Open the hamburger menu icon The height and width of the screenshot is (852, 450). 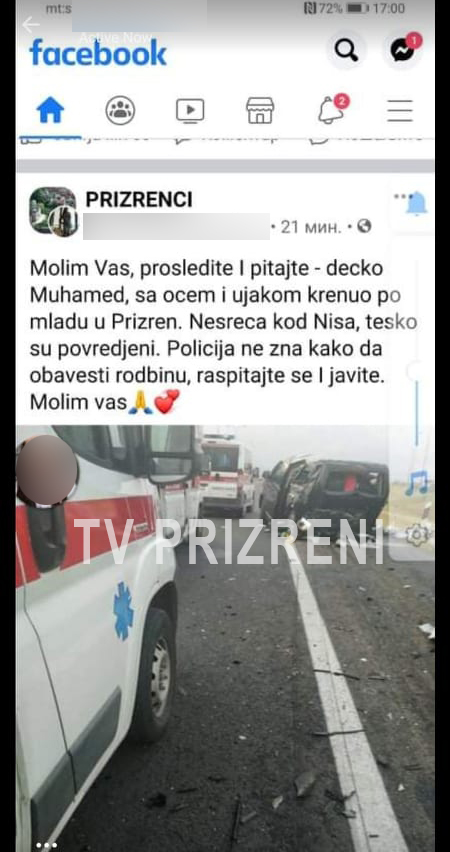[400, 111]
